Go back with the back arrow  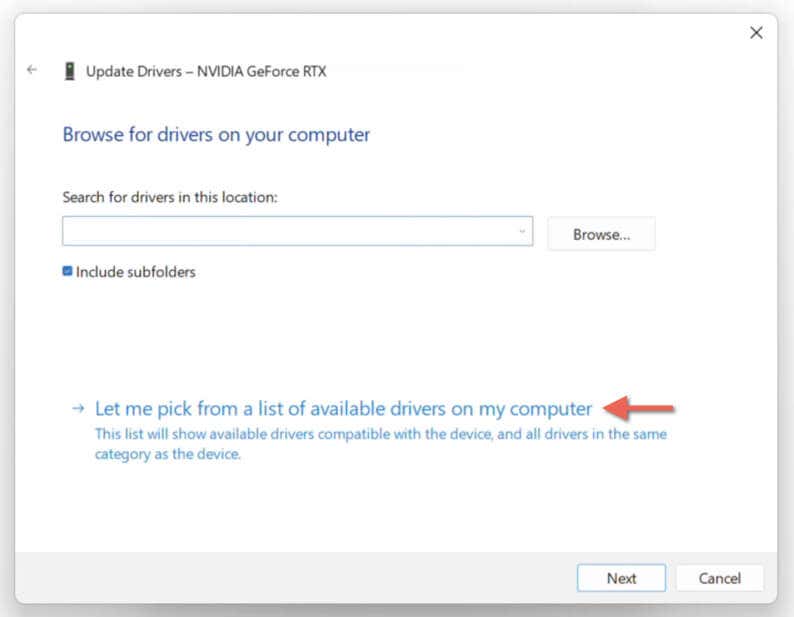click(32, 69)
